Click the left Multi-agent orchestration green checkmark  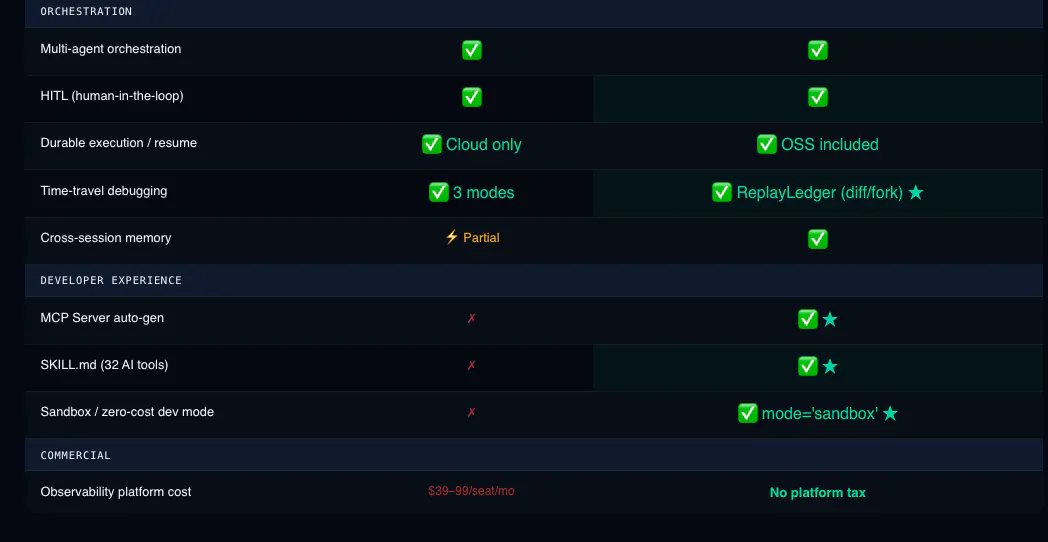click(x=472, y=50)
